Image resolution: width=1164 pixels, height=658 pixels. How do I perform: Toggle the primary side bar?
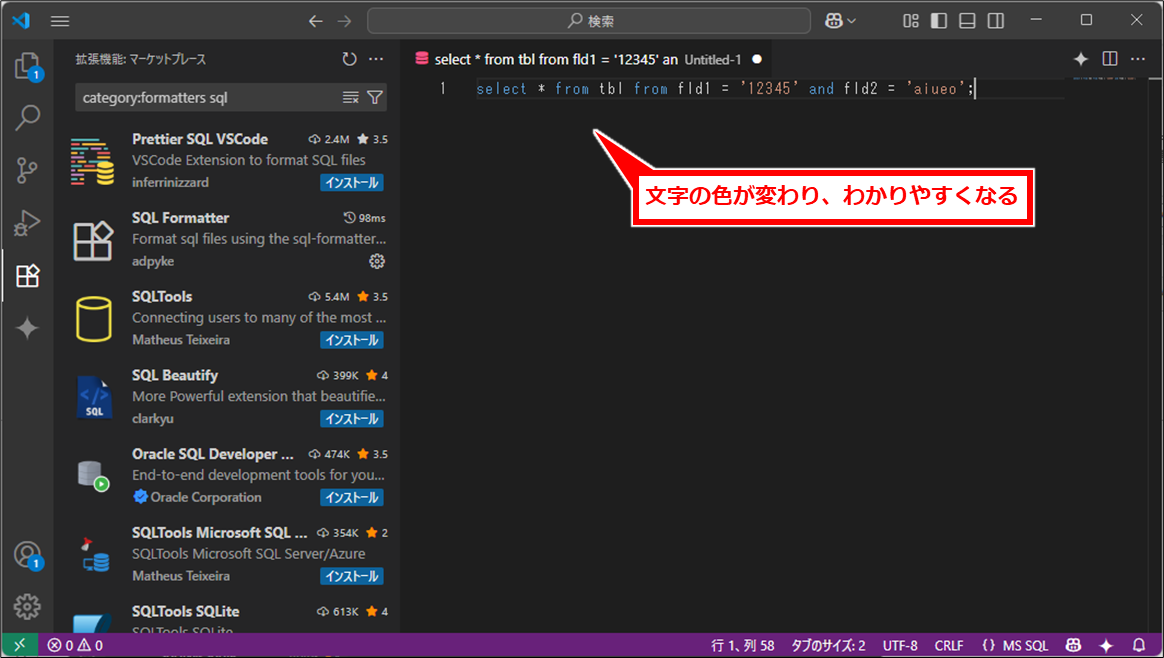939,21
